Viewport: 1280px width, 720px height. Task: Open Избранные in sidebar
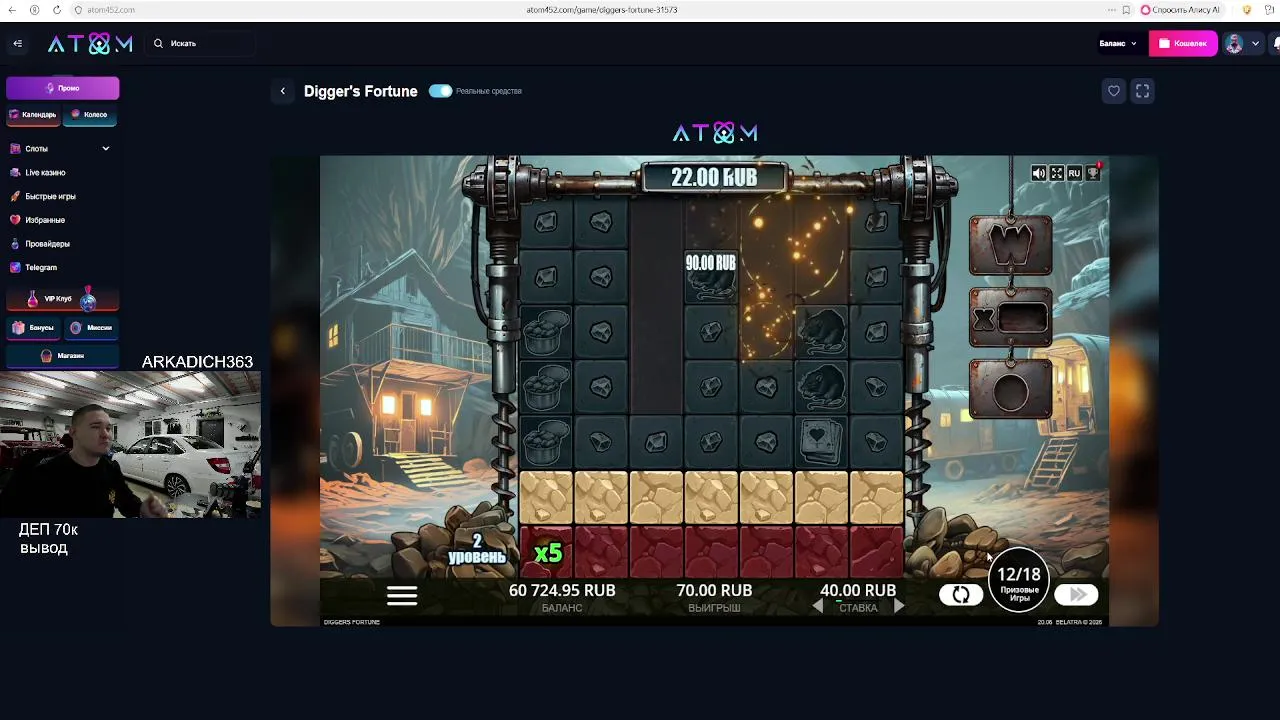pyautogui.click(x=45, y=220)
